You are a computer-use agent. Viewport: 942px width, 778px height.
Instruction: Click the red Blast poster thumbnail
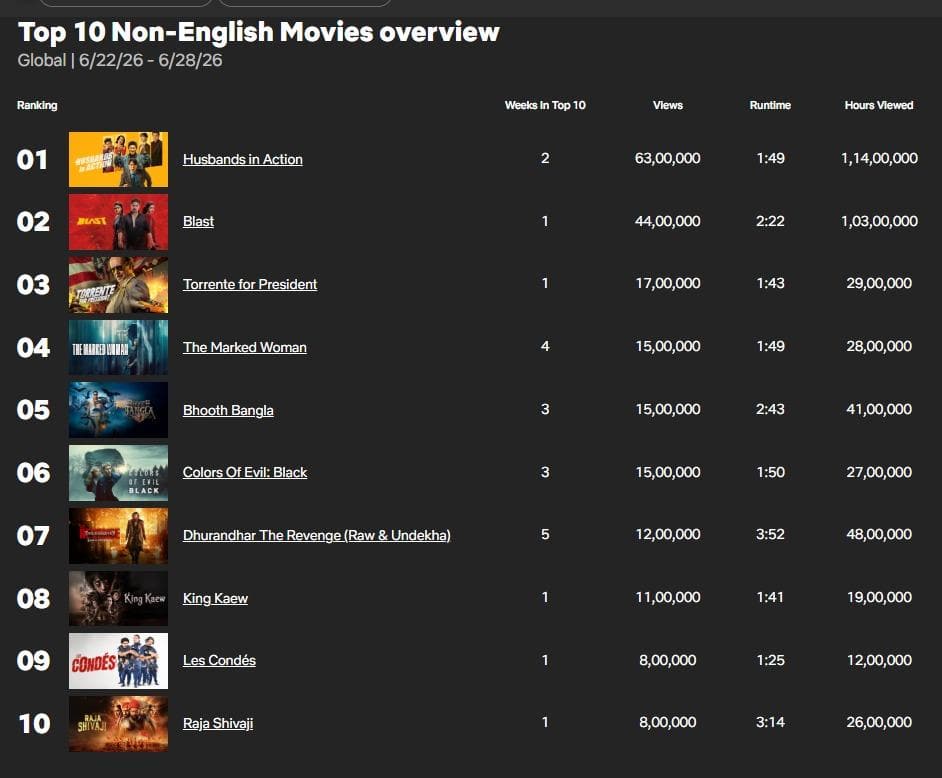tap(118, 222)
